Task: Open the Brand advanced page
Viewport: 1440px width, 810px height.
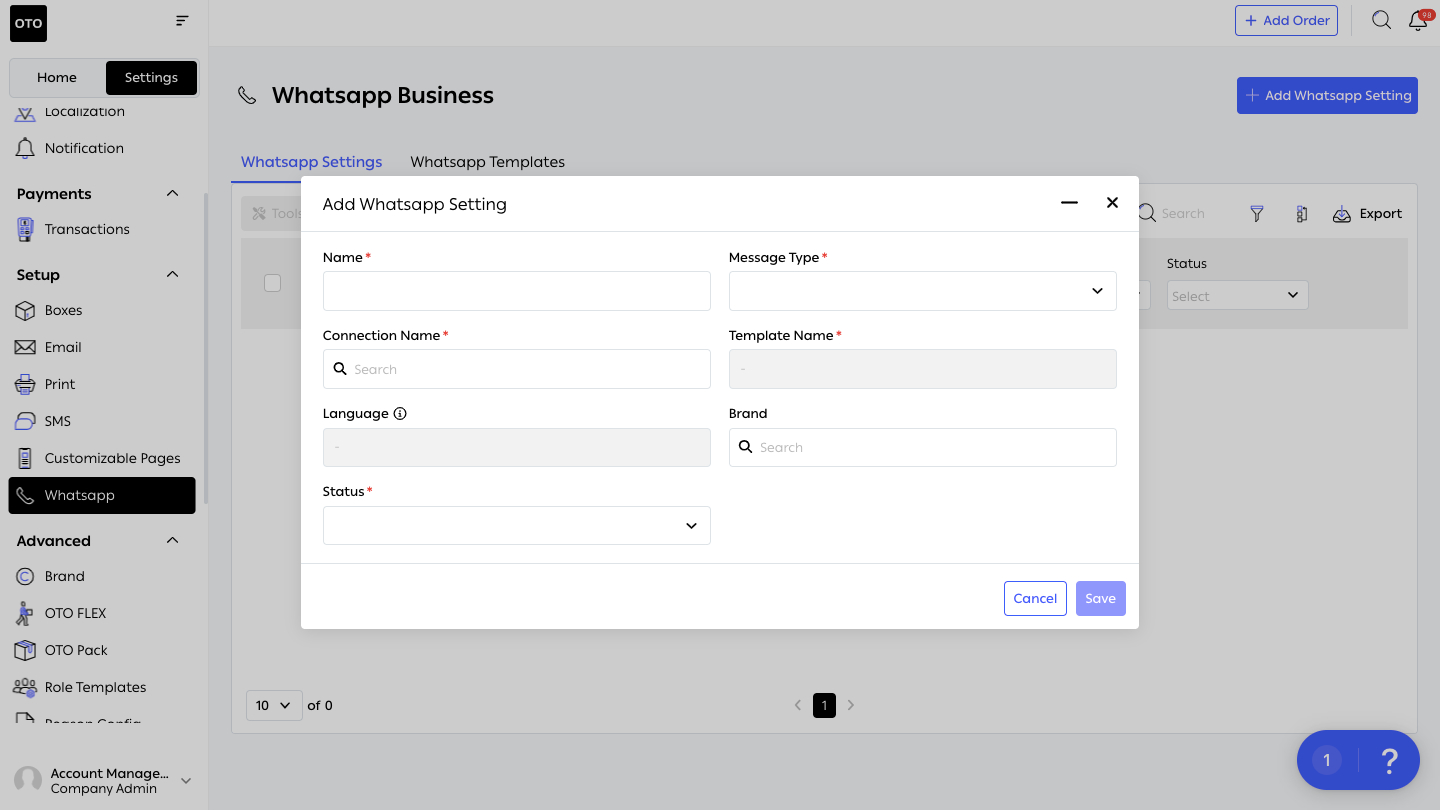Action: click(64, 576)
